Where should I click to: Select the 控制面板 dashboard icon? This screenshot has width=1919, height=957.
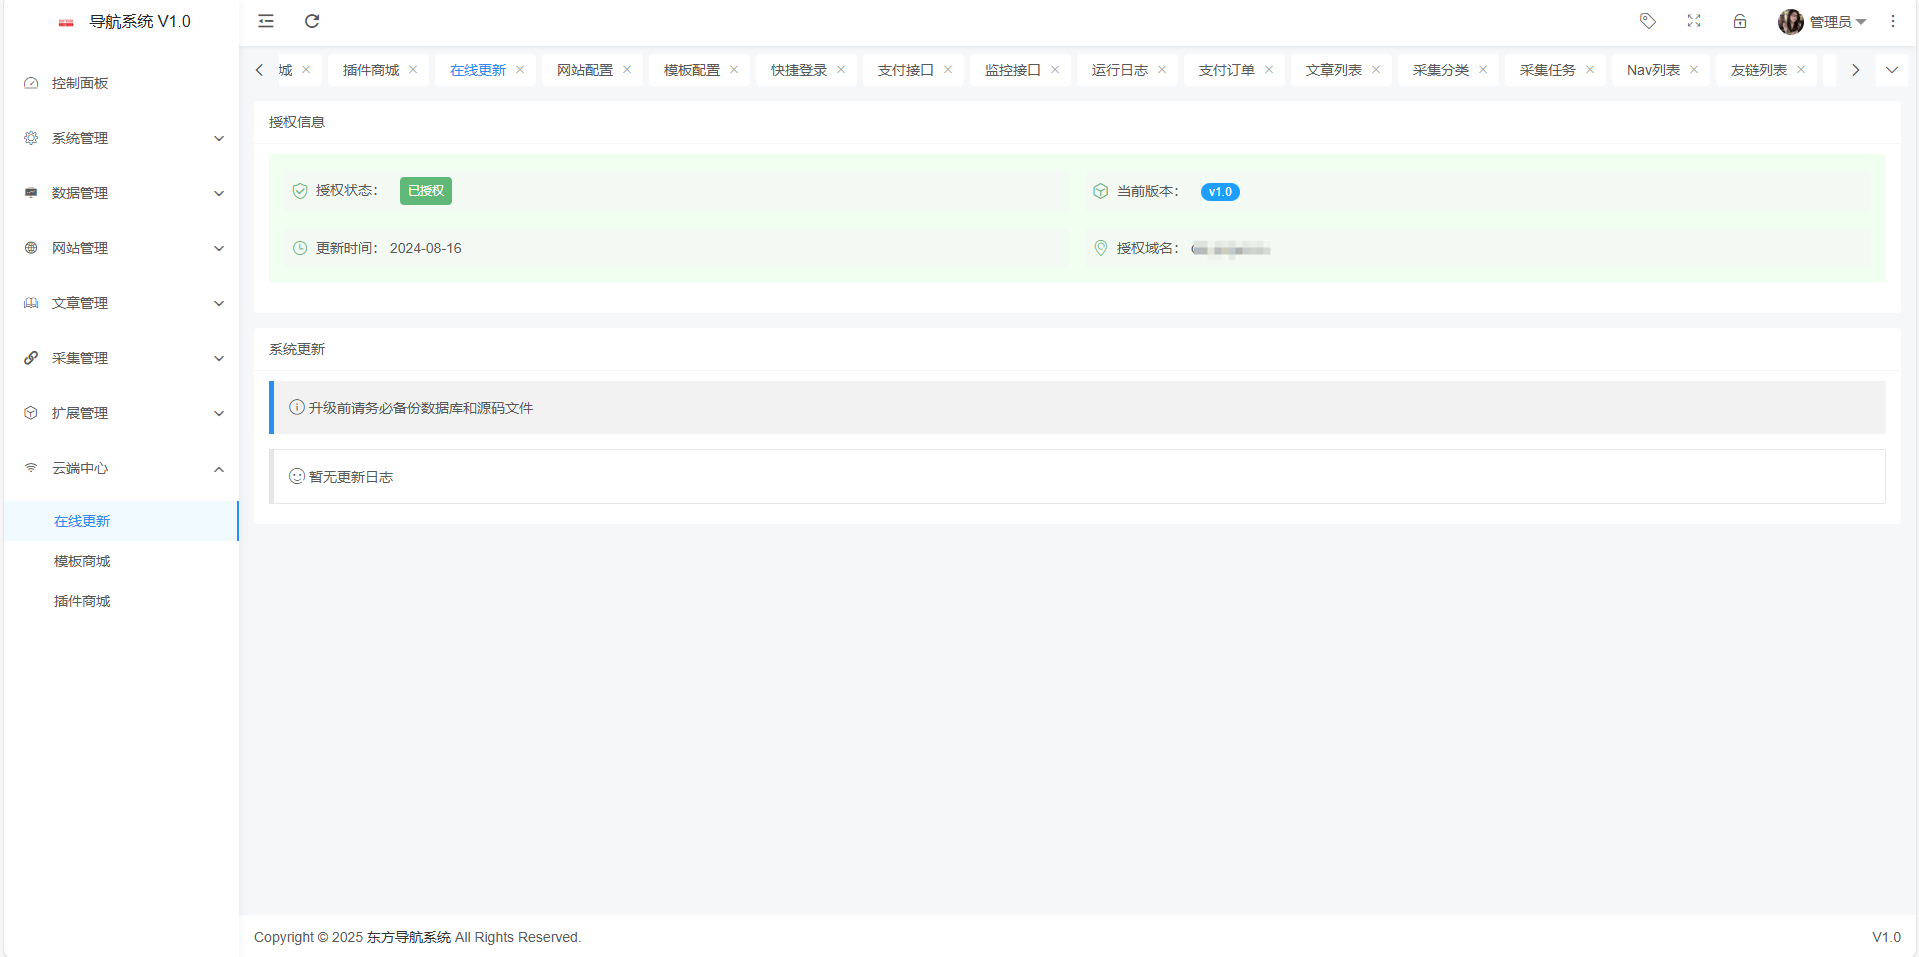tap(30, 83)
